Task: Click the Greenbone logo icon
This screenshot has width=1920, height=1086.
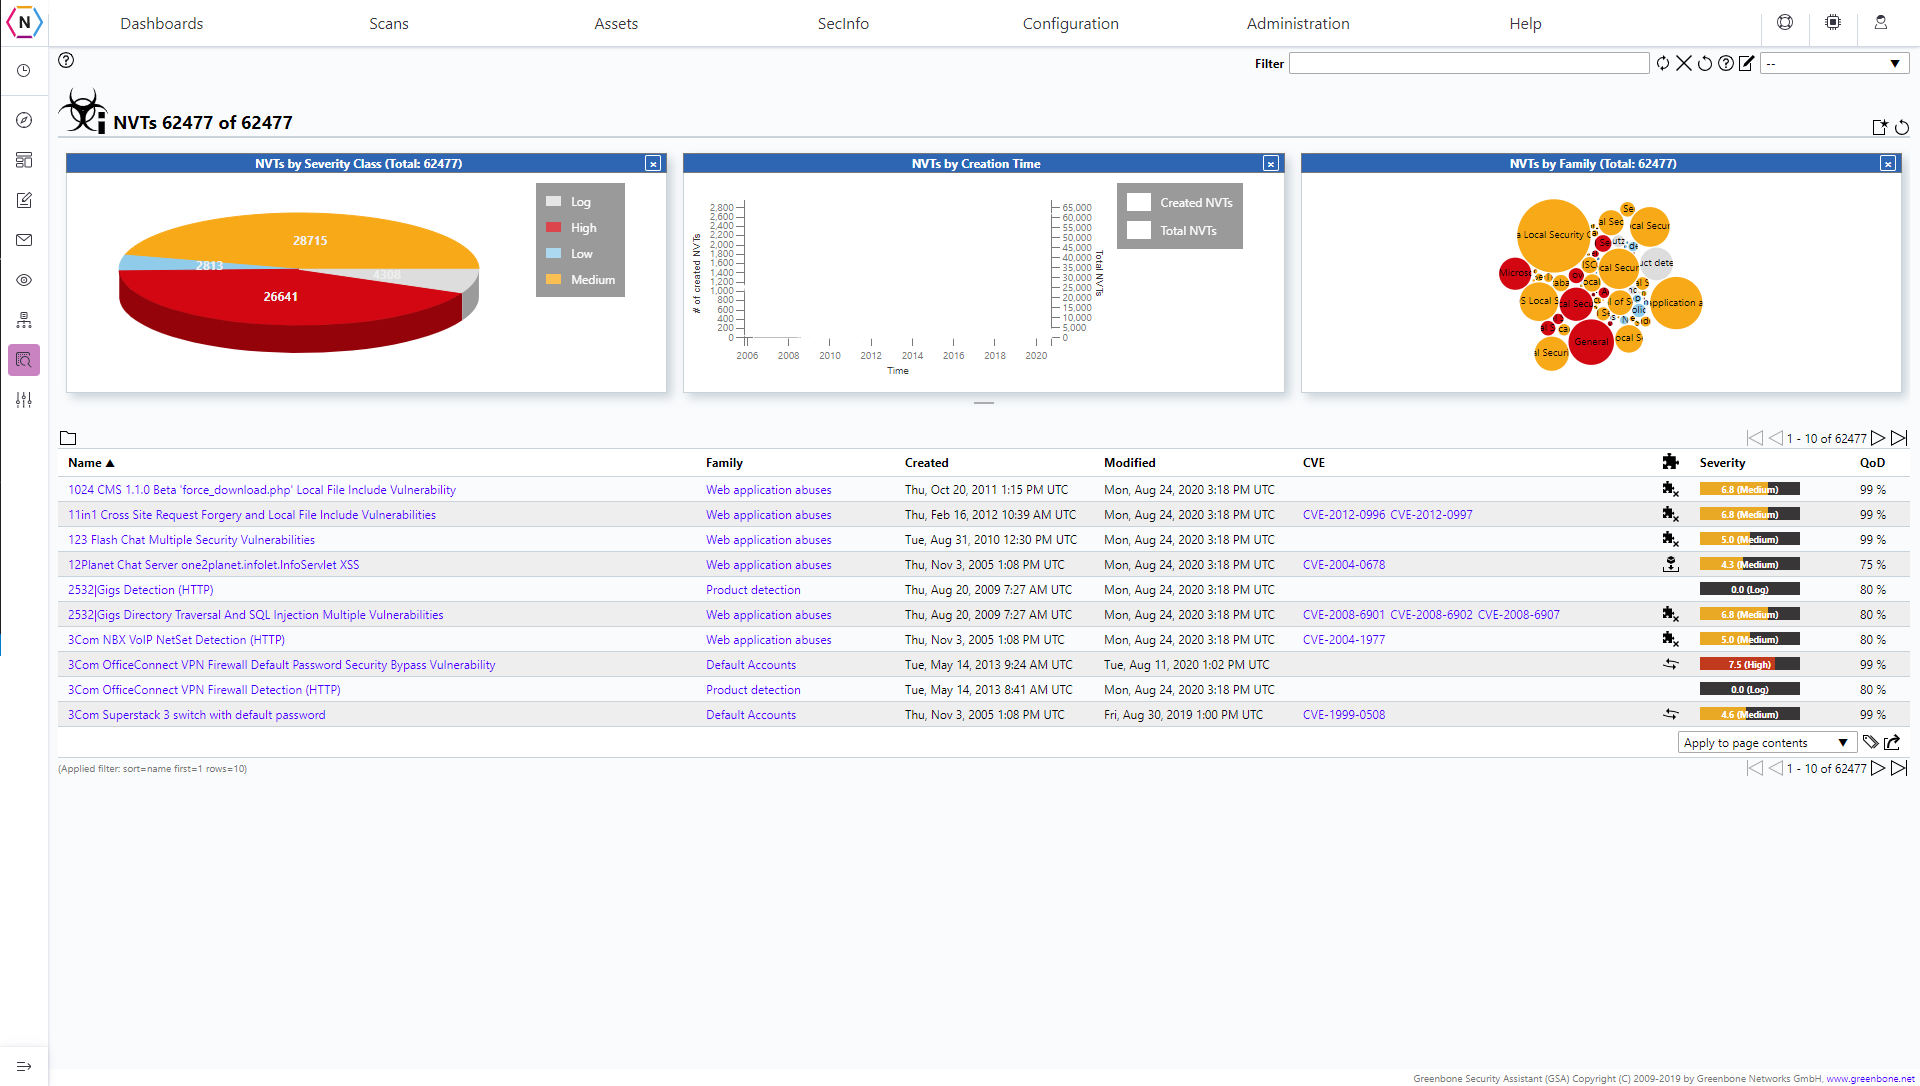Action: 24,22
